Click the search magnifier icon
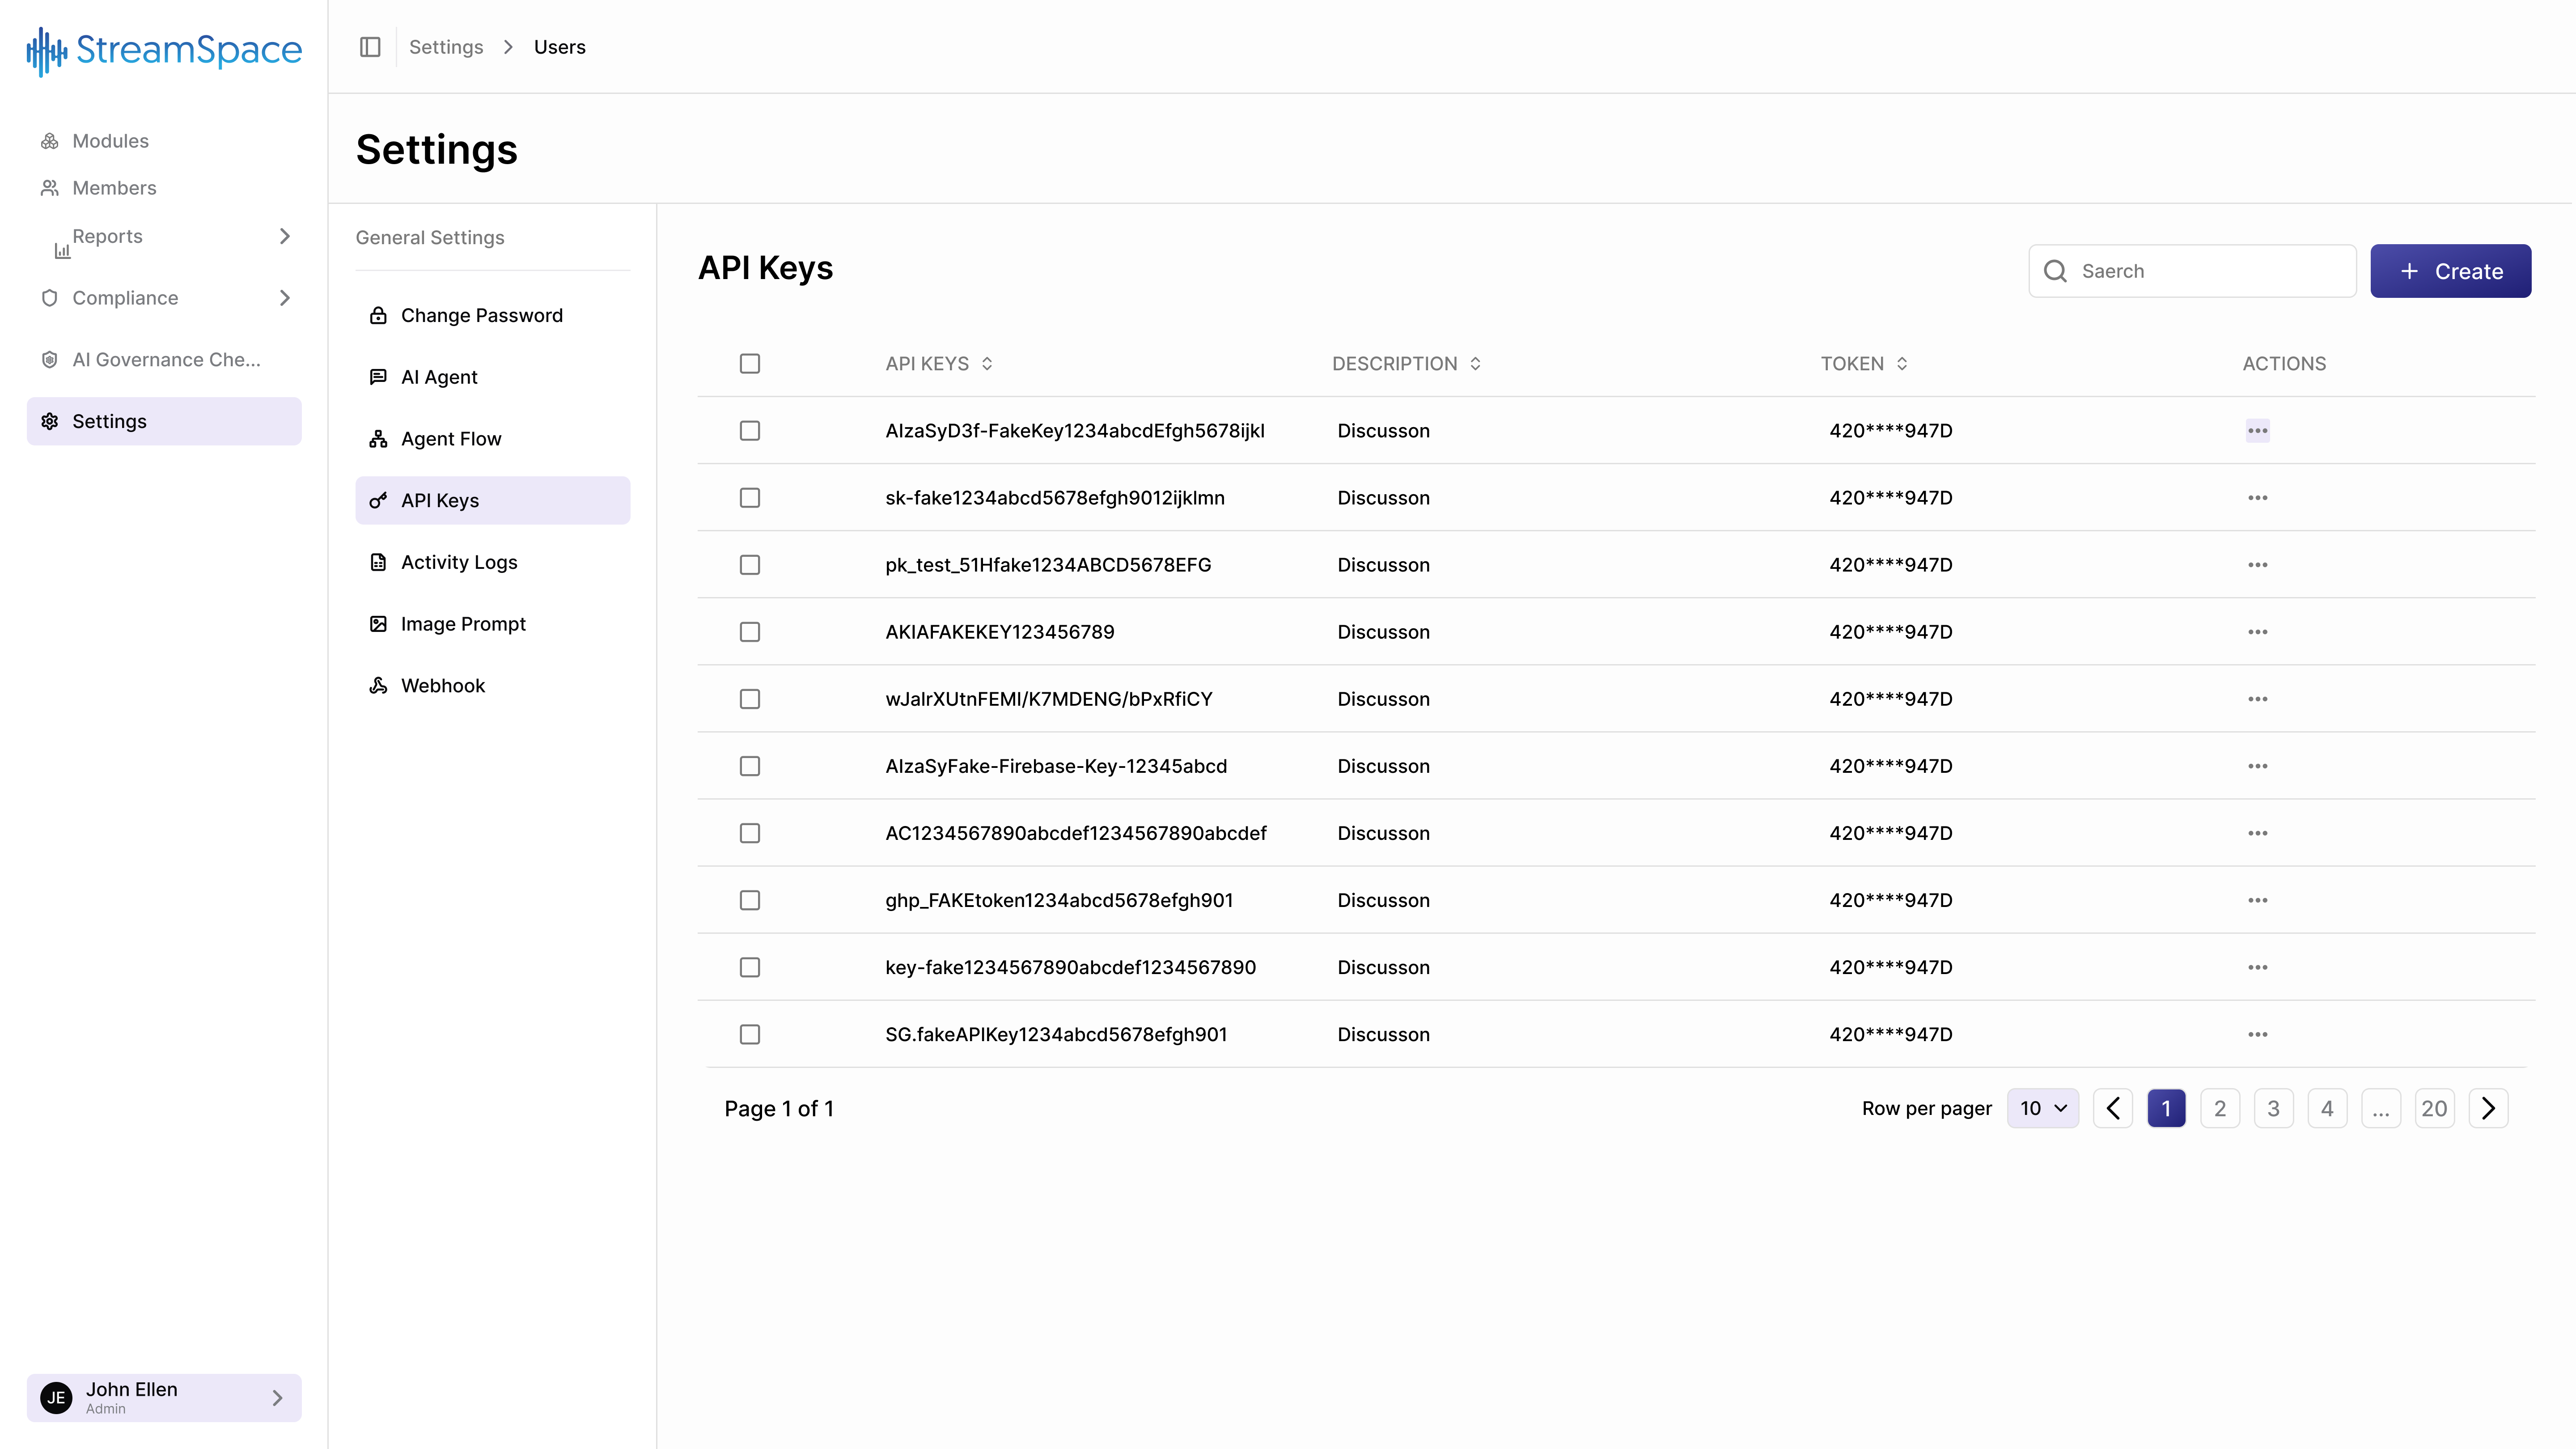 pos(2055,271)
